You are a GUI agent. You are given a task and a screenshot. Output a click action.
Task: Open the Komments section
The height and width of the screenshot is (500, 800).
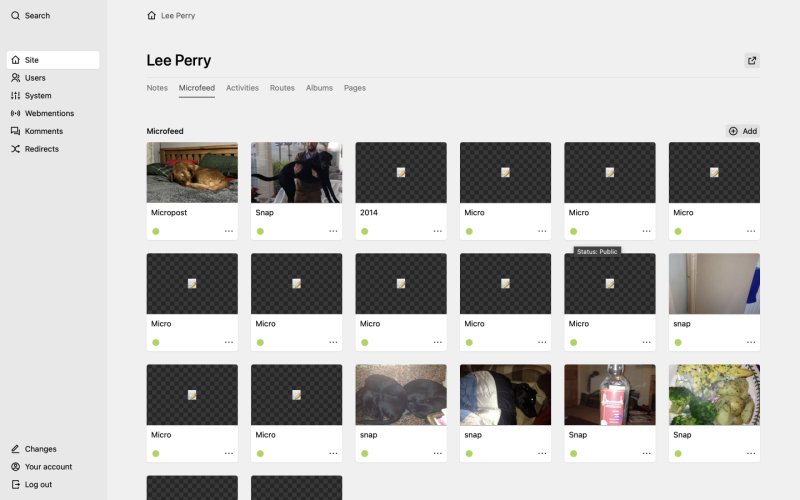point(37,131)
